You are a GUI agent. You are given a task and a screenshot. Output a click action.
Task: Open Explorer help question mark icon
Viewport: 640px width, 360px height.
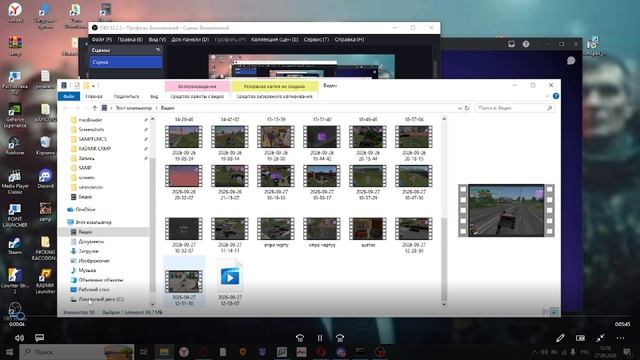pyautogui.click(x=556, y=96)
